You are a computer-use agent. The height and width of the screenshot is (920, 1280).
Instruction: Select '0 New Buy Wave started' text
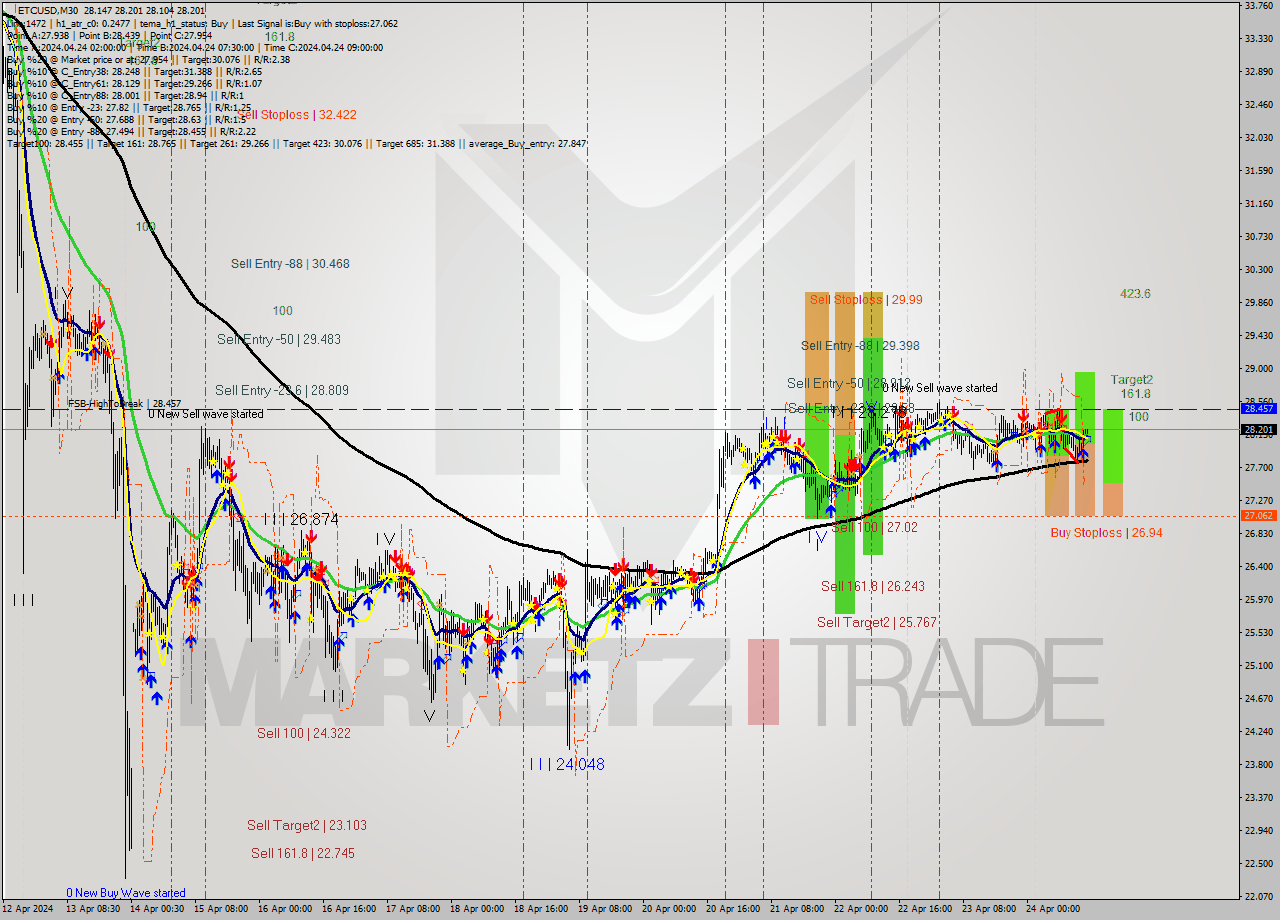(126, 893)
